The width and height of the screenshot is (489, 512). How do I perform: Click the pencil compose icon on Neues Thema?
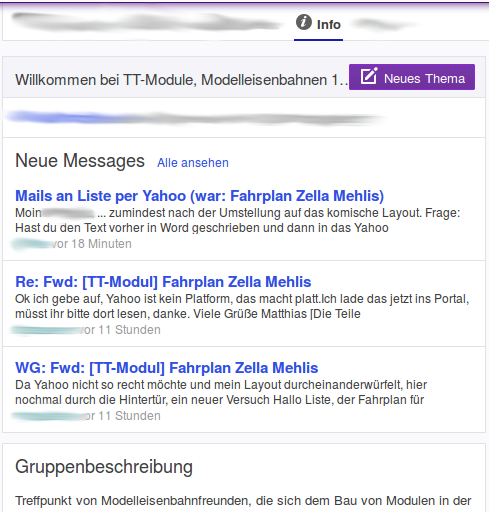pyautogui.click(x=369, y=76)
